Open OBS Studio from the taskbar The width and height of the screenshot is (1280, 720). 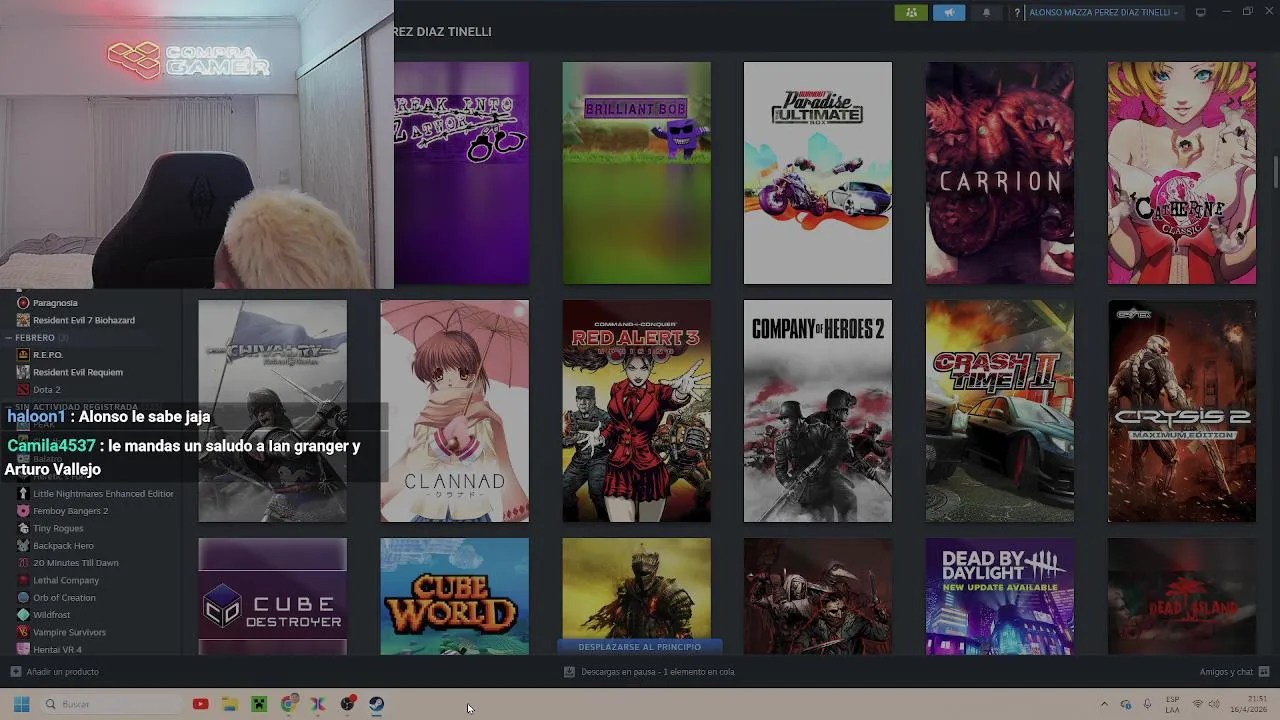click(347, 704)
